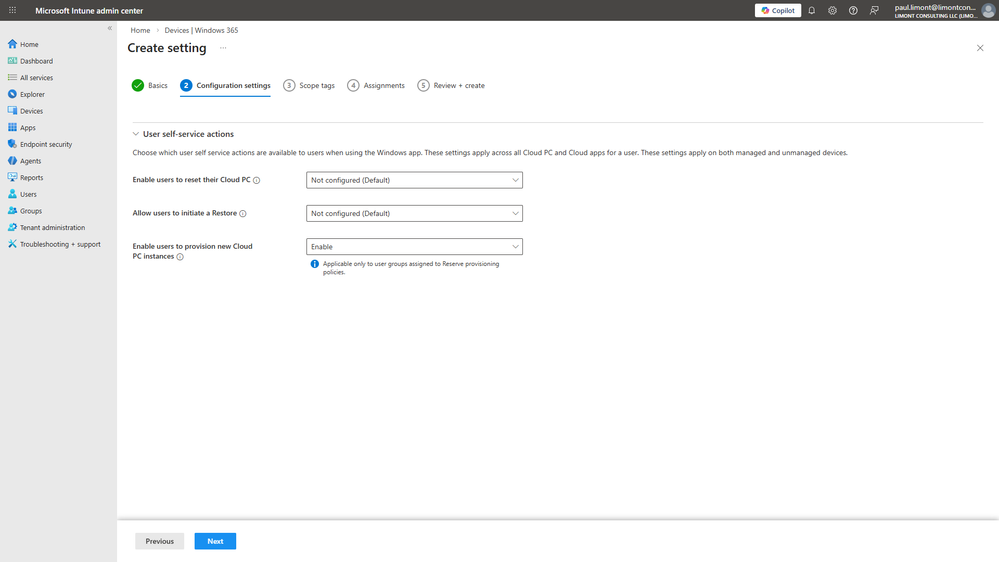The width and height of the screenshot is (999, 562).
Task: Select the Configuration settings step
Action: coord(225,85)
